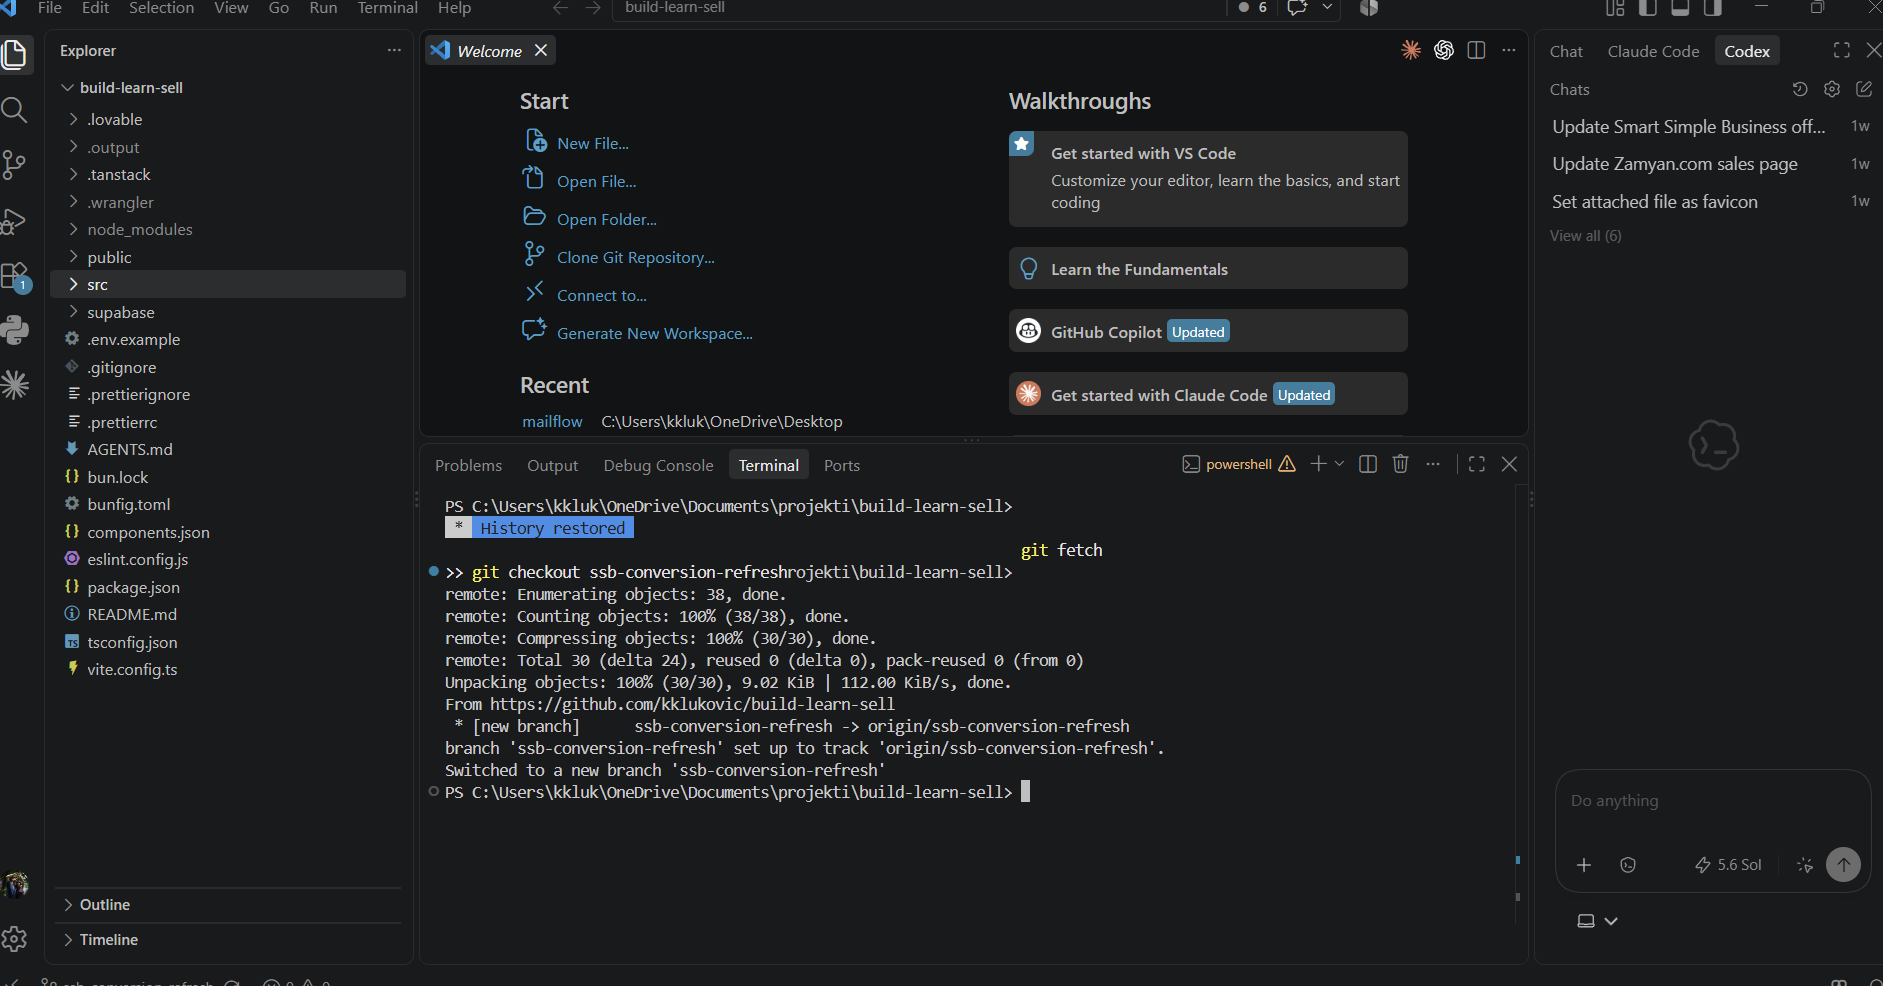This screenshot has height=986, width=1883.
Task: Add attachment with plus in chat input
Action: (1584, 865)
